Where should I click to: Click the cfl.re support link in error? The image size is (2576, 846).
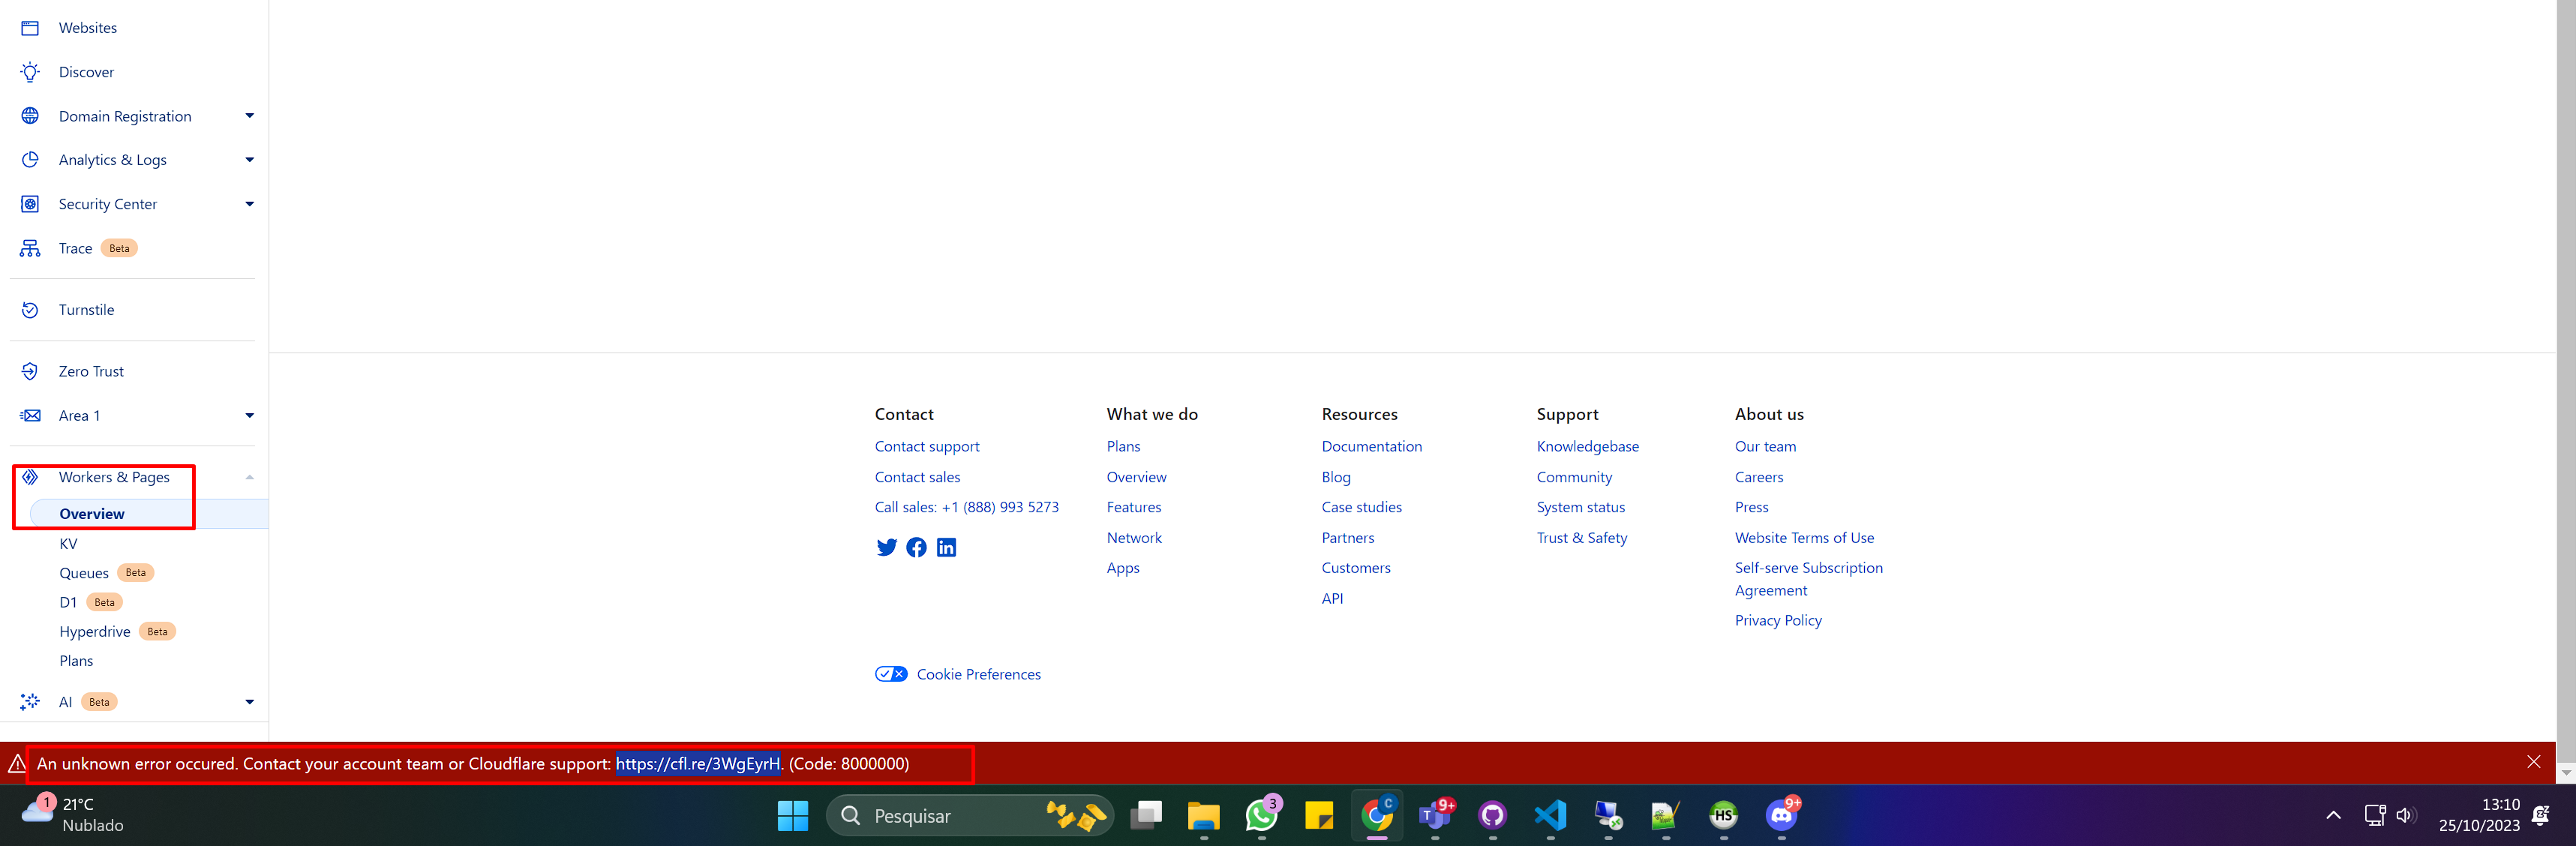tap(697, 764)
